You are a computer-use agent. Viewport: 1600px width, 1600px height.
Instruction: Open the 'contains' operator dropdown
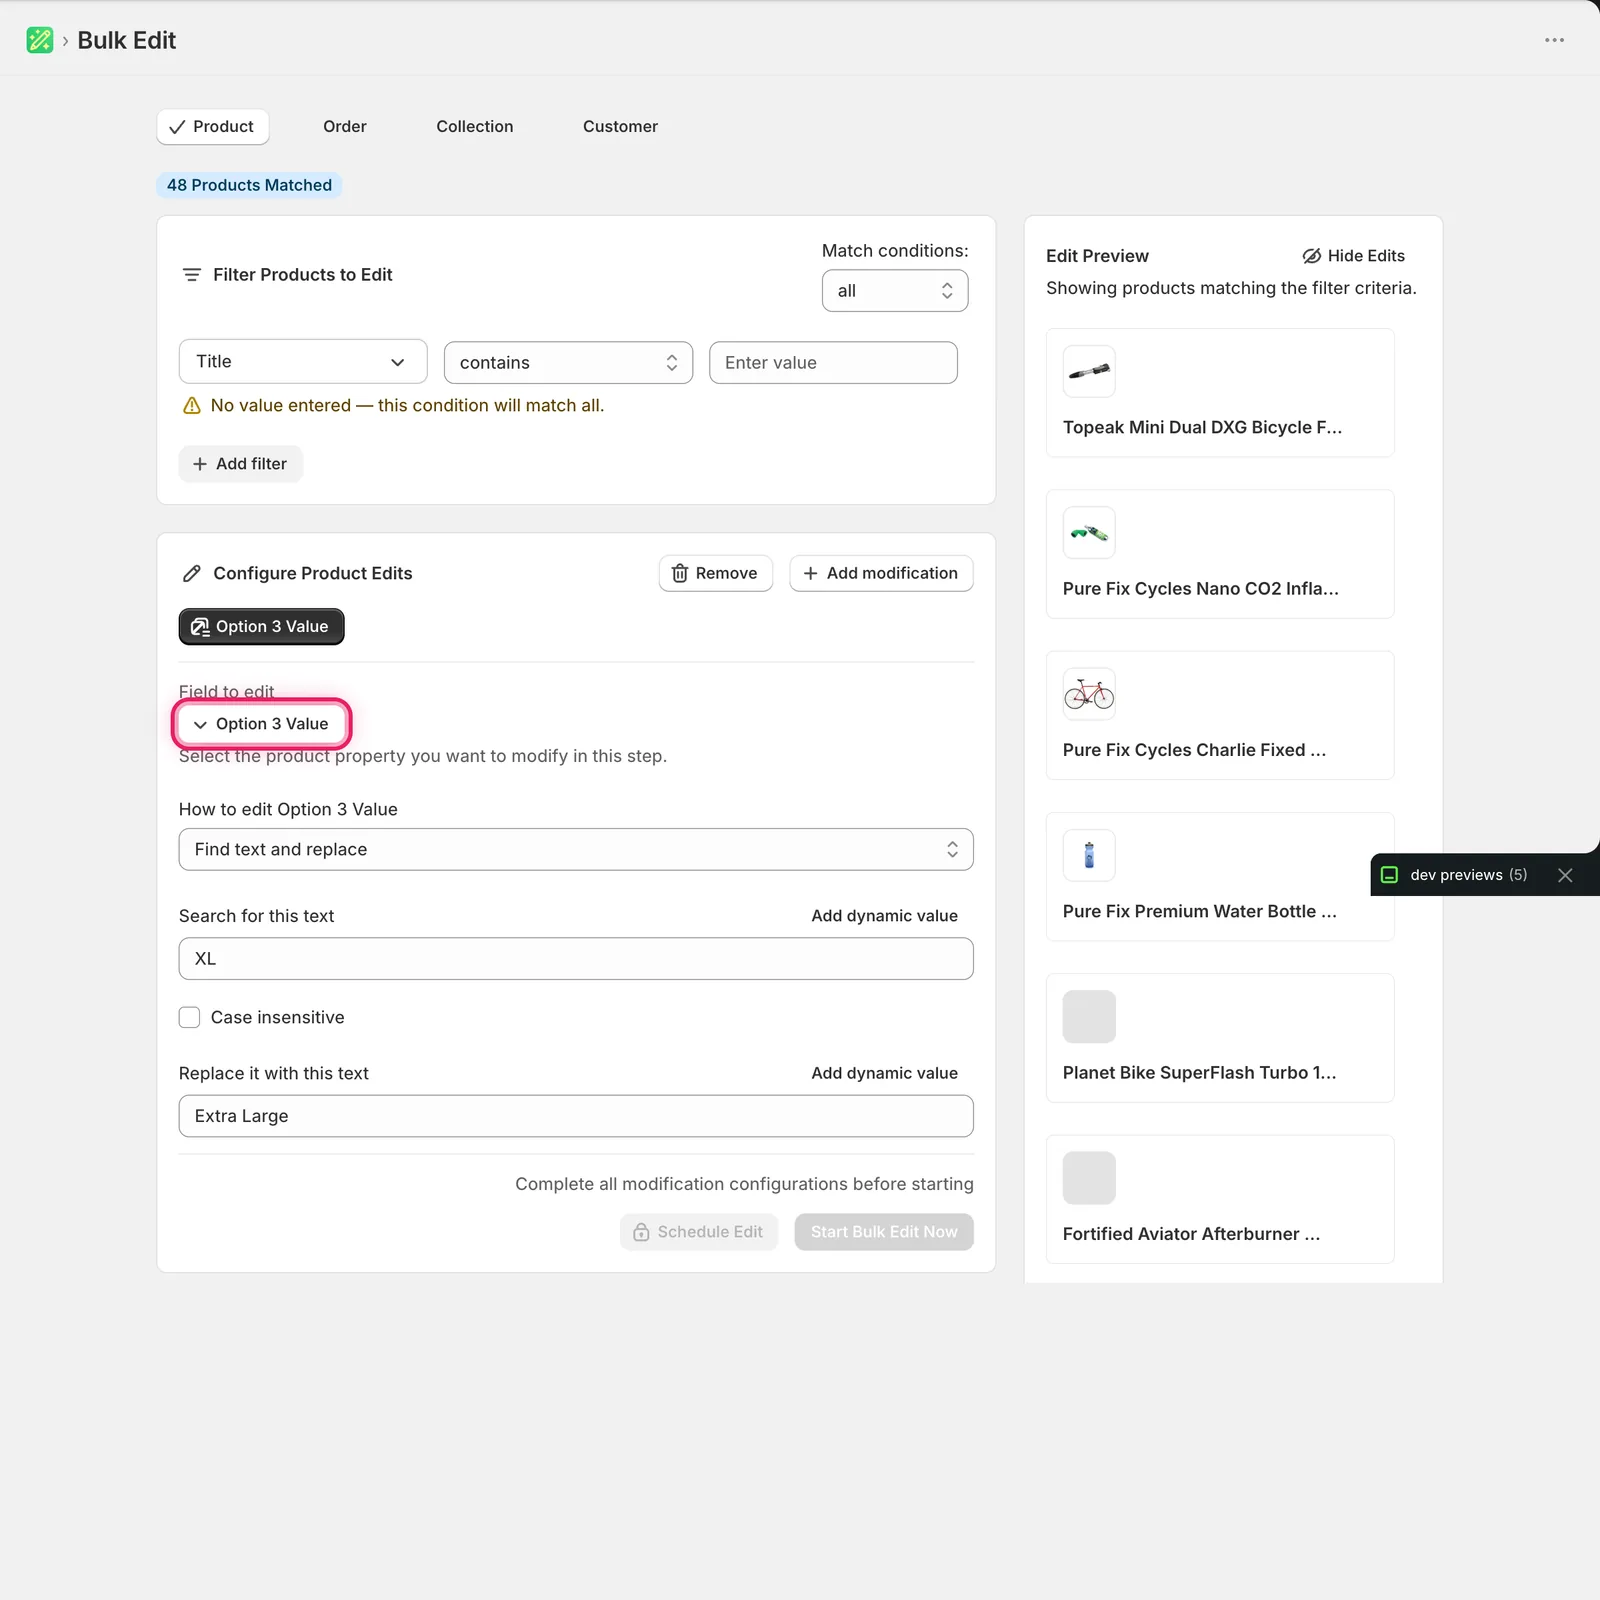click(568, 362)
